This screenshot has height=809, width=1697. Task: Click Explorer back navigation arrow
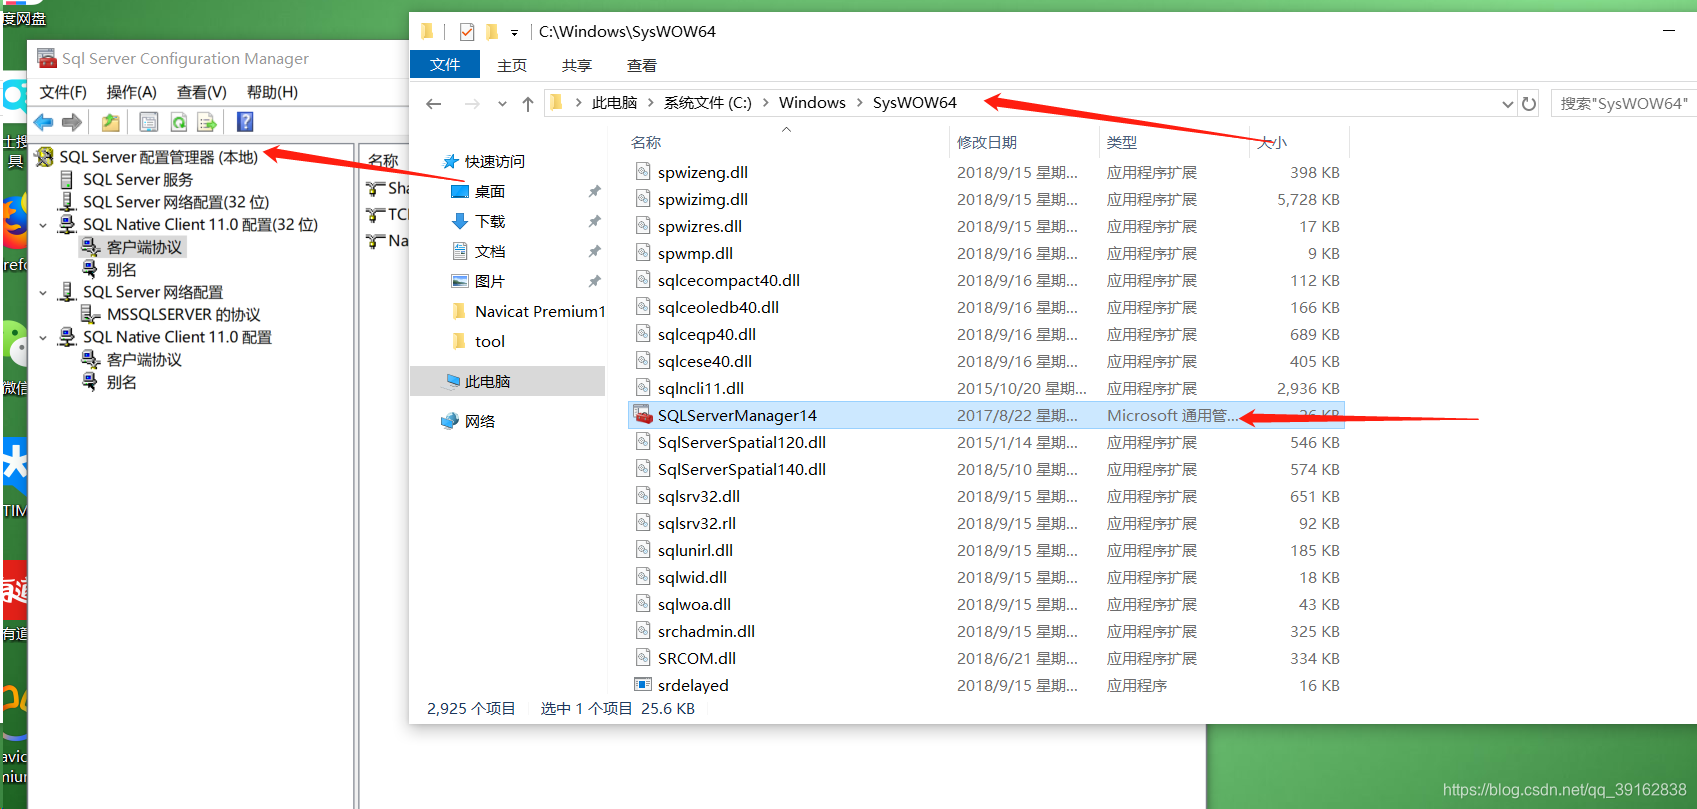click(434, 103)
